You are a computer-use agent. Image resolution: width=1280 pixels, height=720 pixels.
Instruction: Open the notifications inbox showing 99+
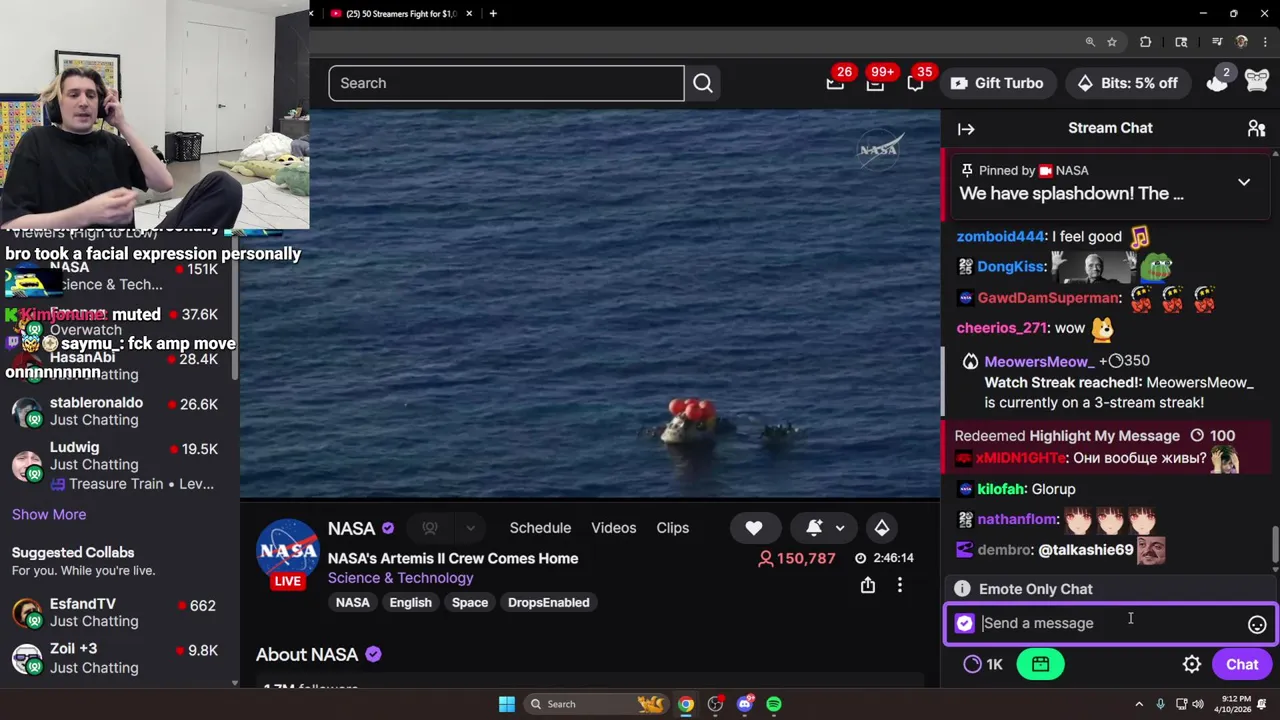pos(875,83)
